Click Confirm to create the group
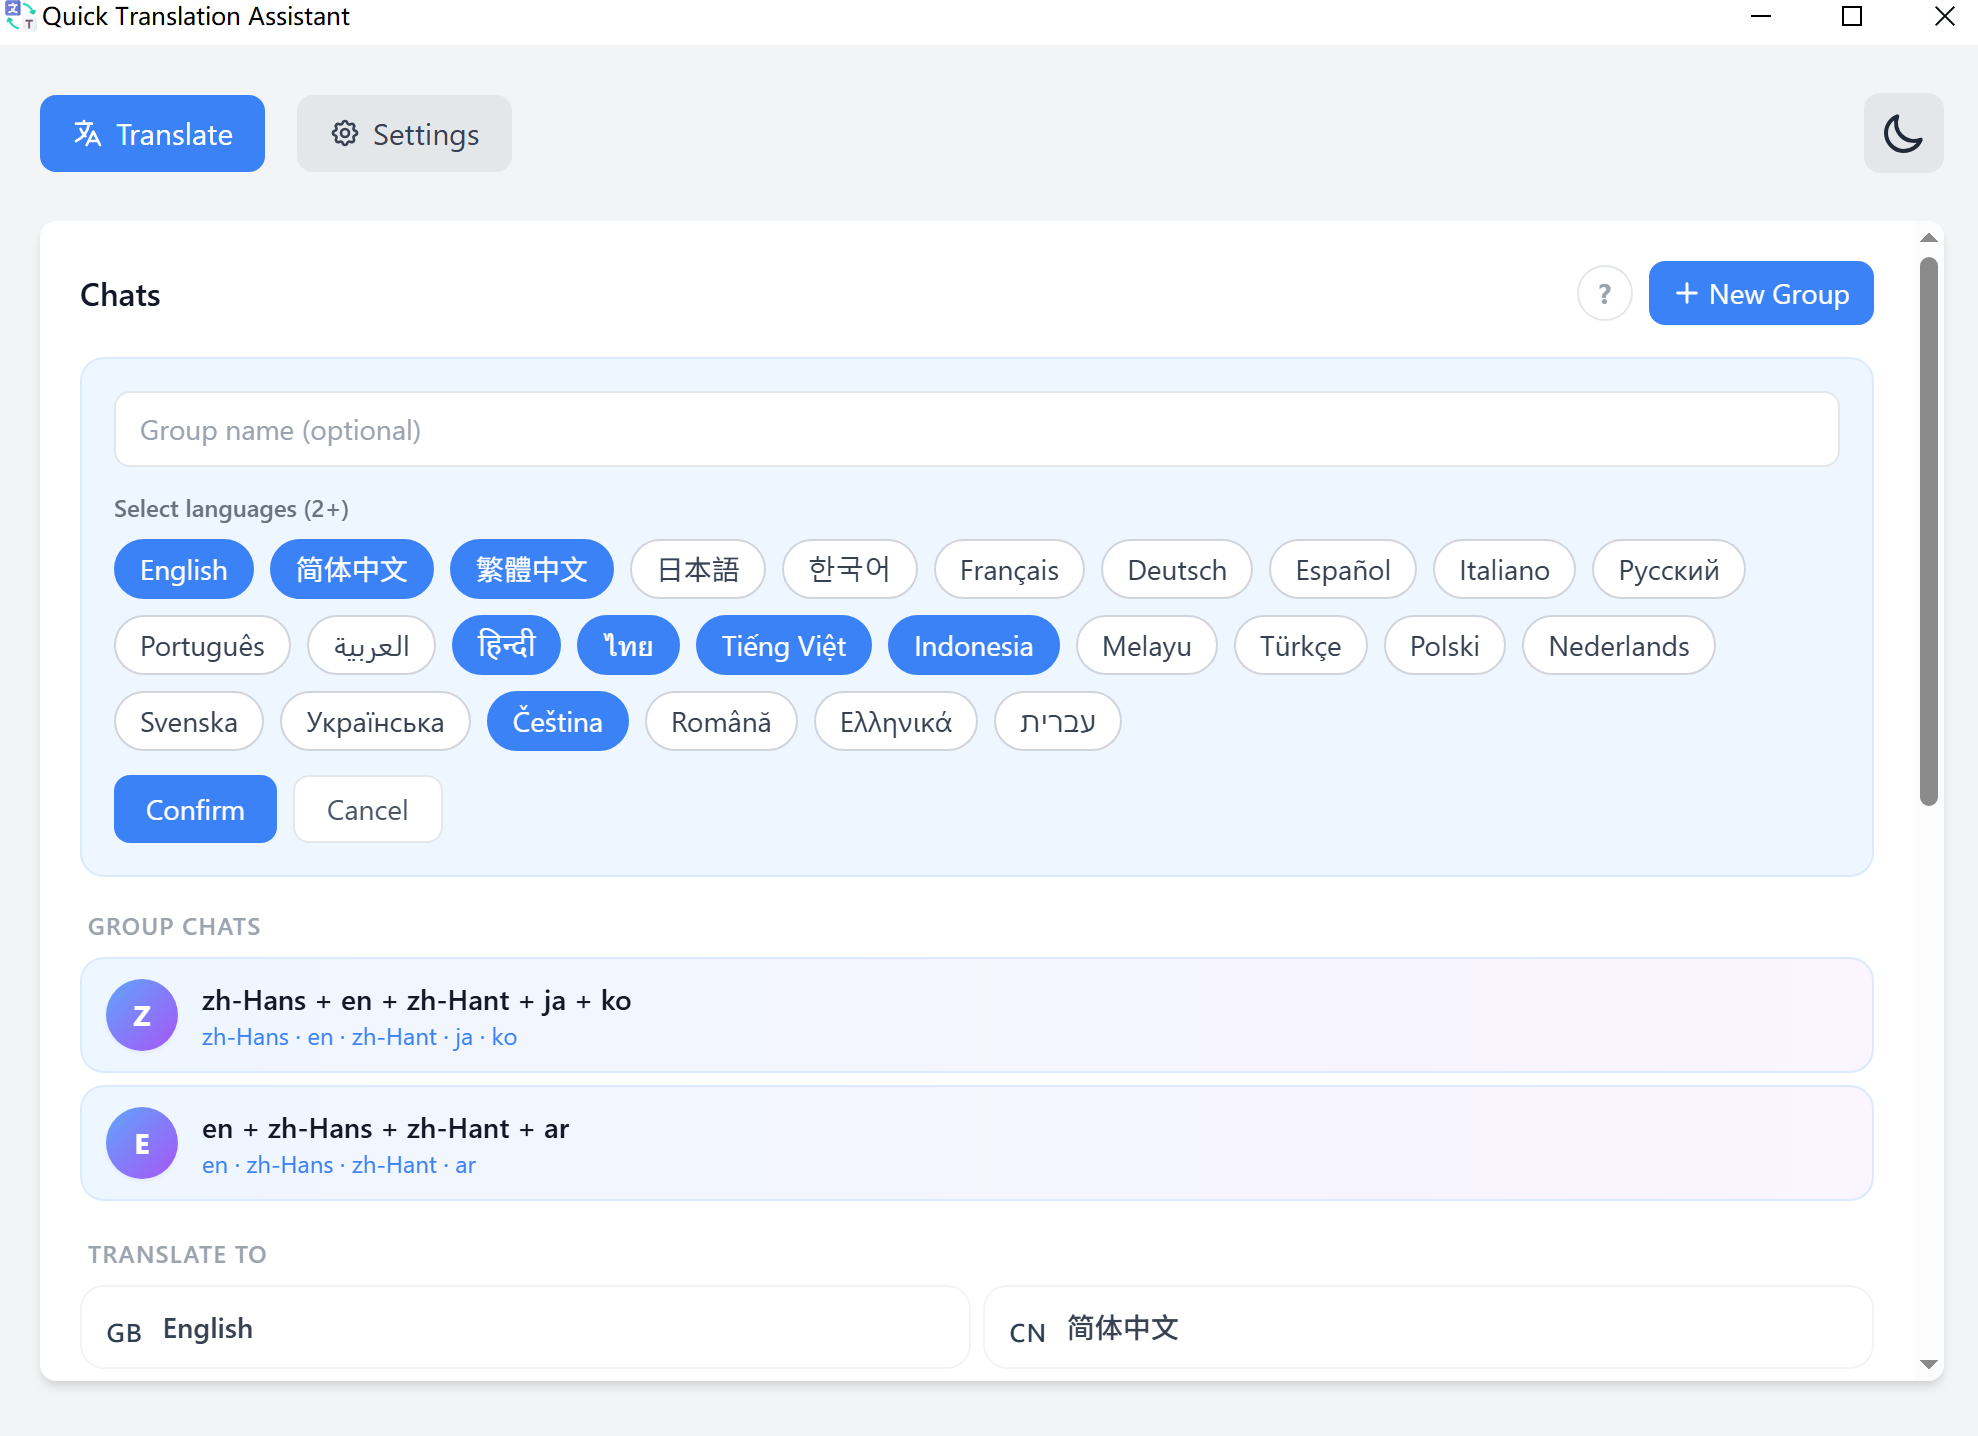The image size is (1978, 1436). point(194,809)
